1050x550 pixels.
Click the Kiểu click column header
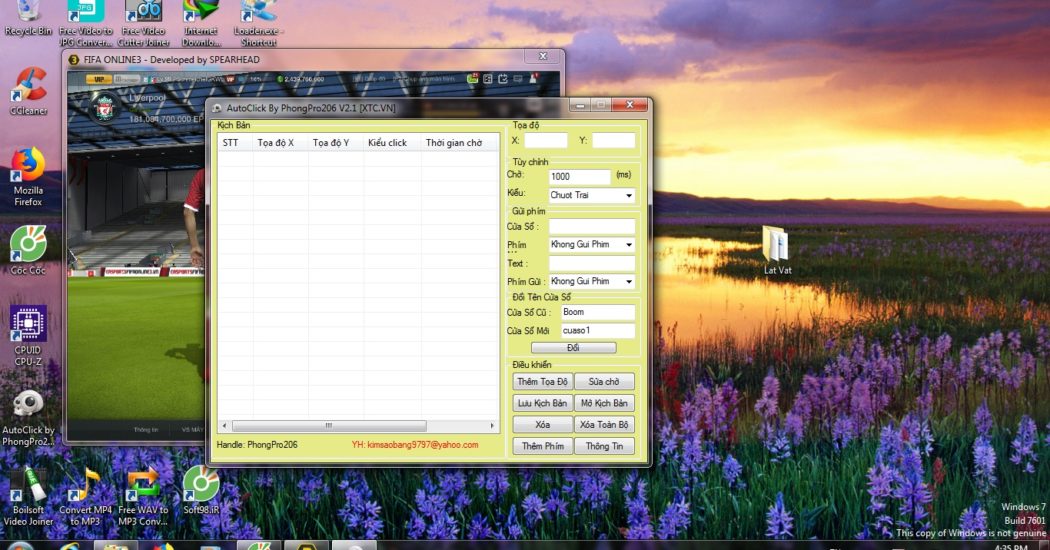click(x=392, y=143)
